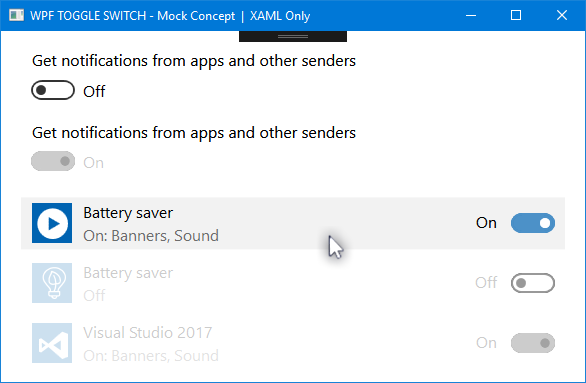This screenshot has height=383, width=586.
Task: Click the app icon in the title bar
Action: click(x=16, y=15)
